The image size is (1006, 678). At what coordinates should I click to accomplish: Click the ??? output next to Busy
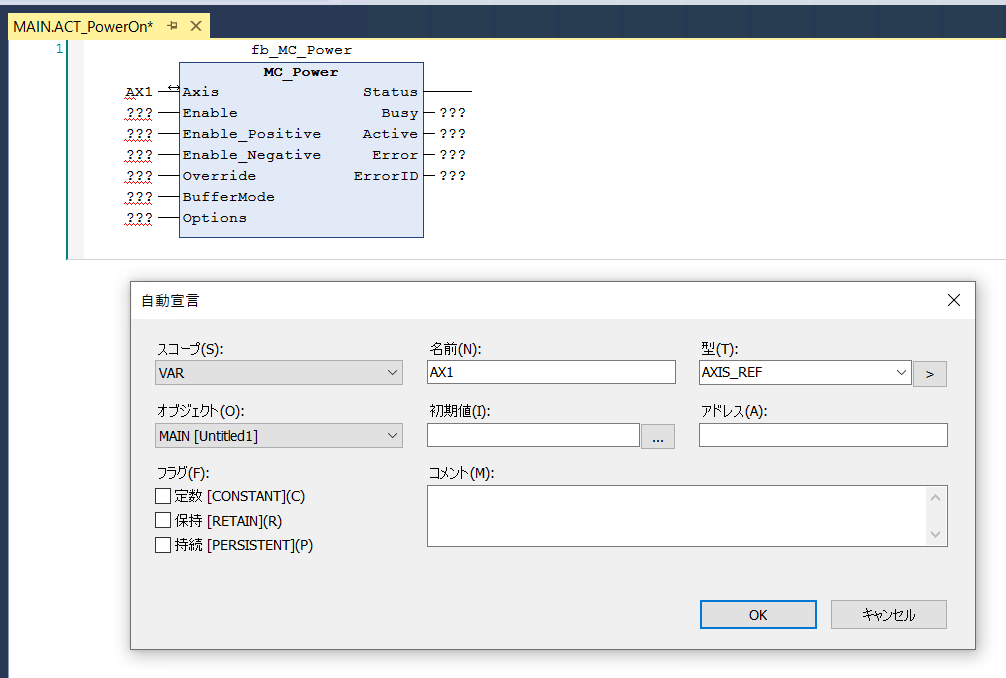(452, 113)
